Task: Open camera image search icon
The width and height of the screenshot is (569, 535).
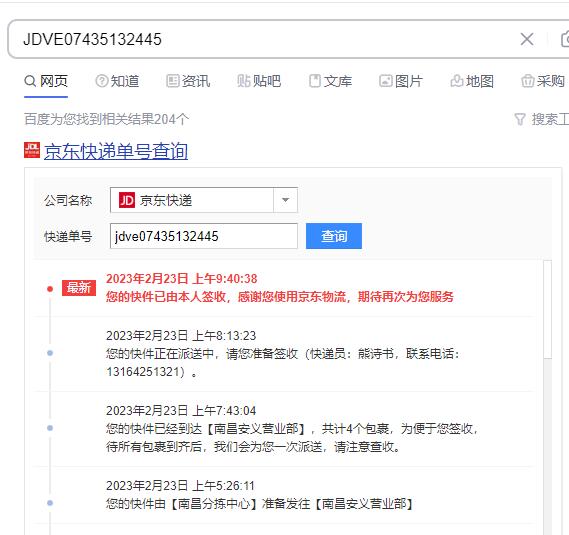Action: point(565,39)
